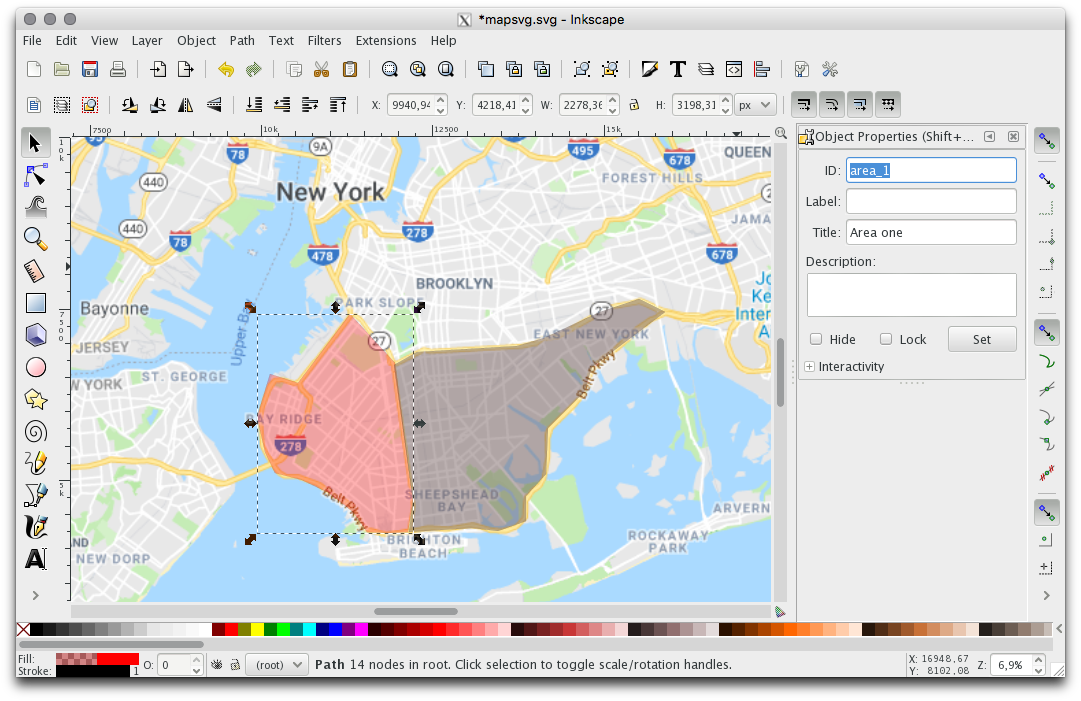Flip selected object horizontally
The height and width of the screenshot is (701, 1081).
(x=185, y=105)
